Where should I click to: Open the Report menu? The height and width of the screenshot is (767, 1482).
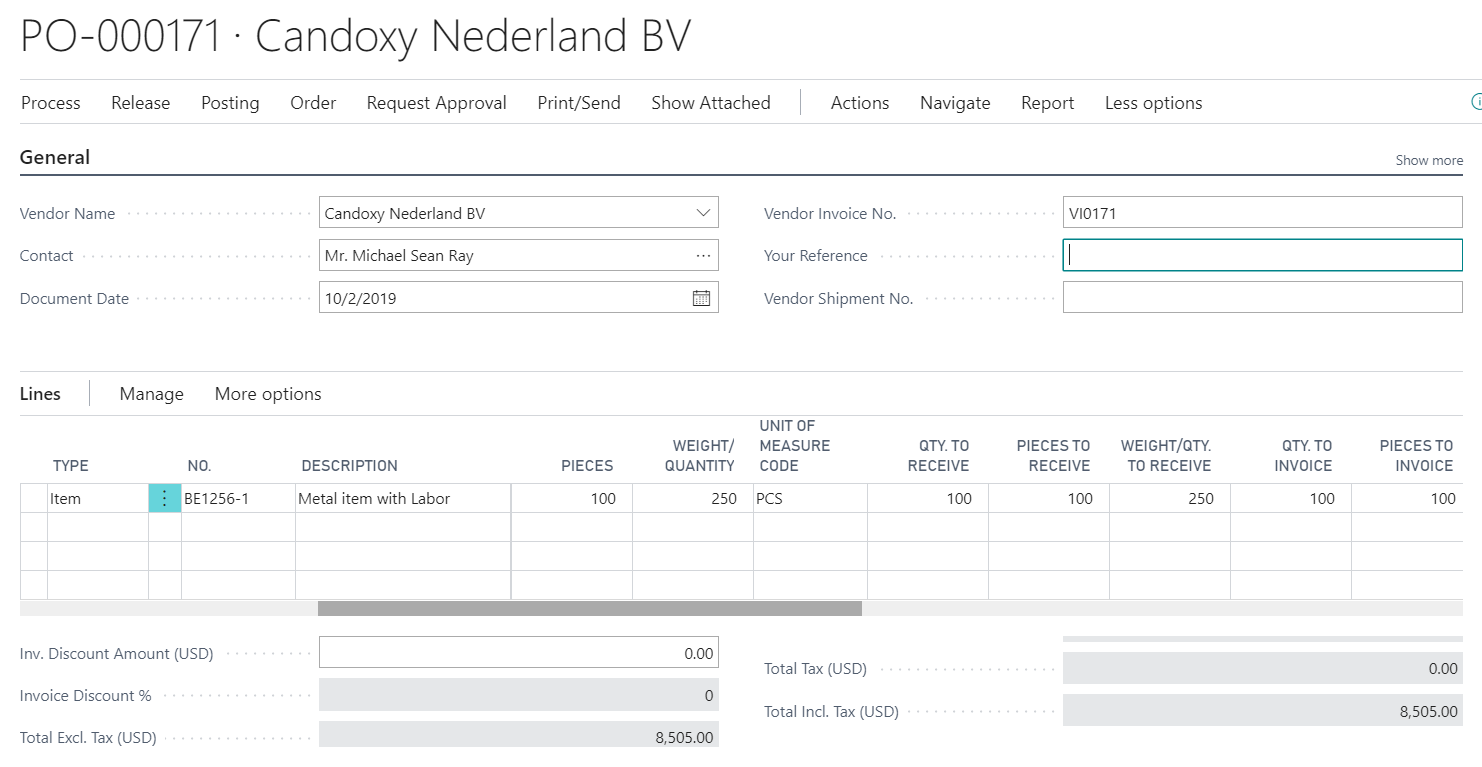click(x=1048, y=103)
